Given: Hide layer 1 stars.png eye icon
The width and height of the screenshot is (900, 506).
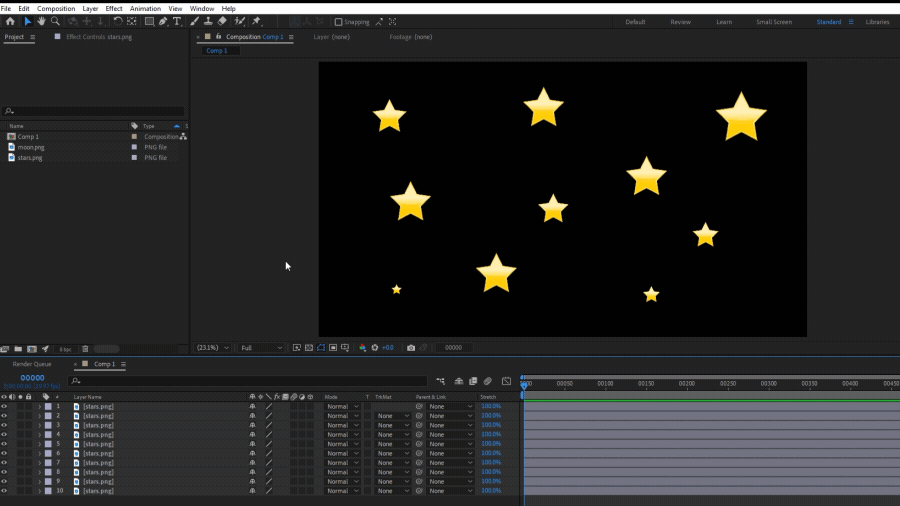Looking at the screenshot, I should pyautogui.click(x=4, y=406).
